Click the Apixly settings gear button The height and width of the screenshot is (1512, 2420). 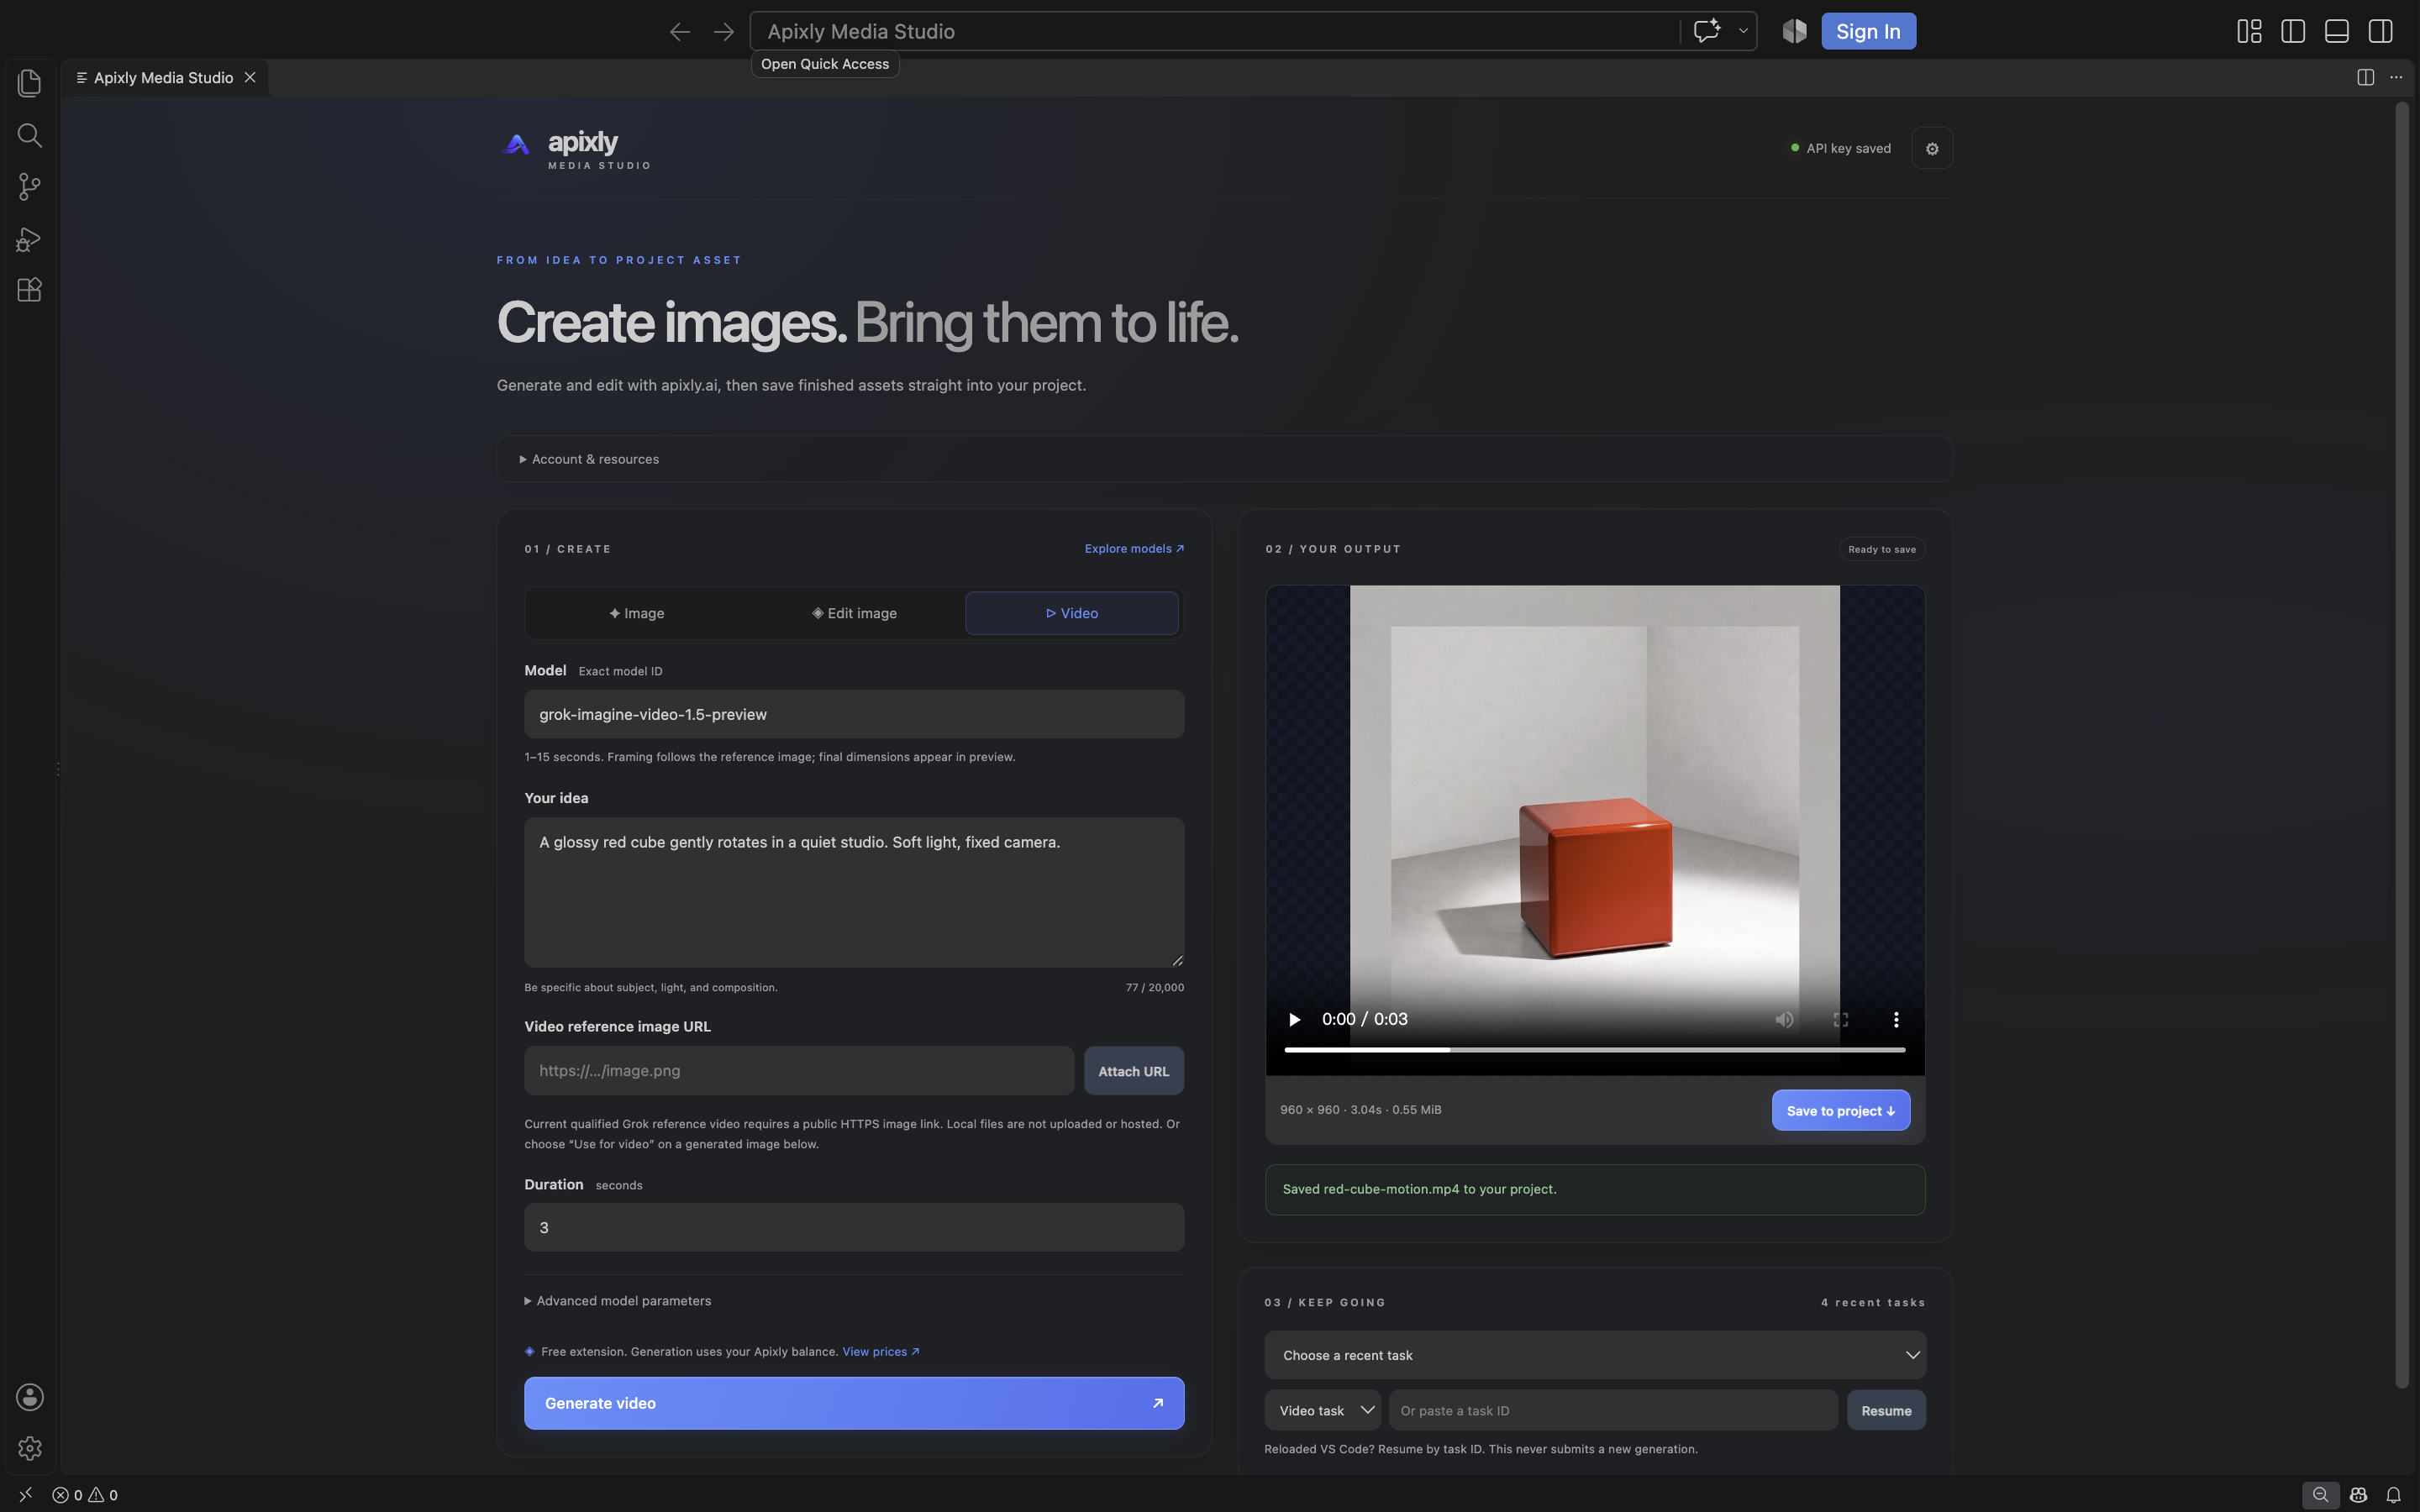tap(1932, 148)
